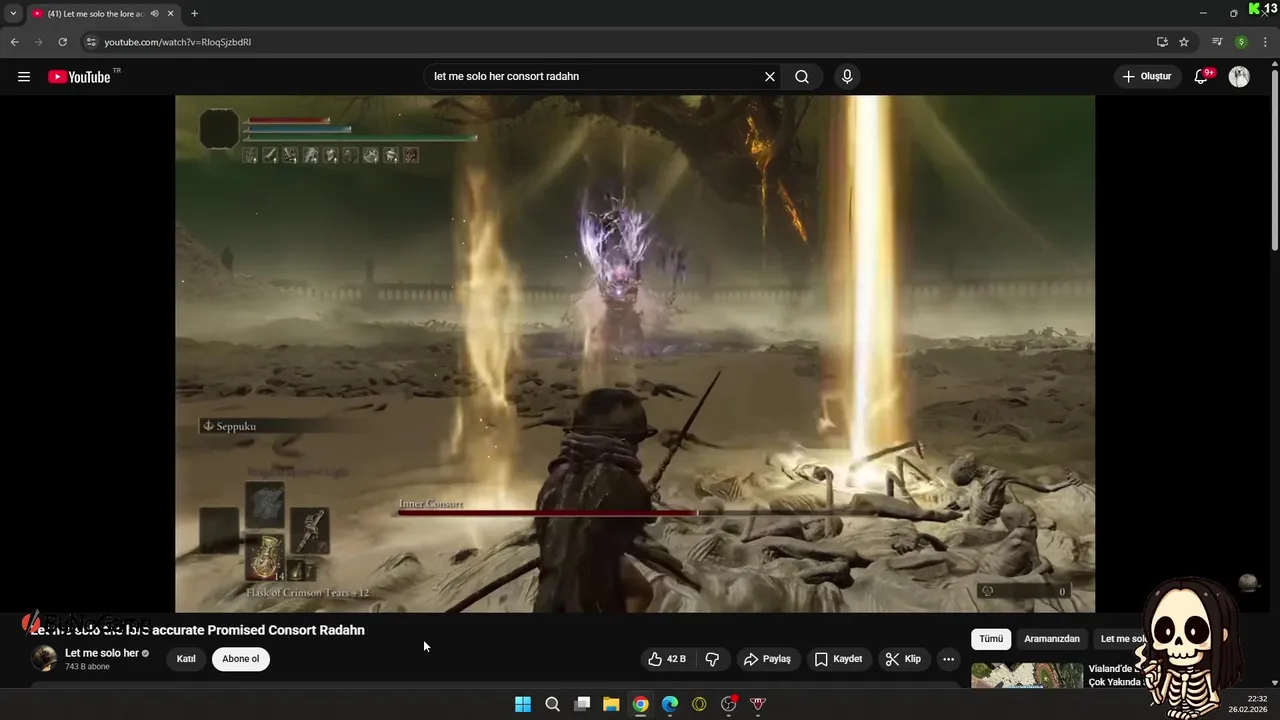Open Task View on the taskbar

582,704
